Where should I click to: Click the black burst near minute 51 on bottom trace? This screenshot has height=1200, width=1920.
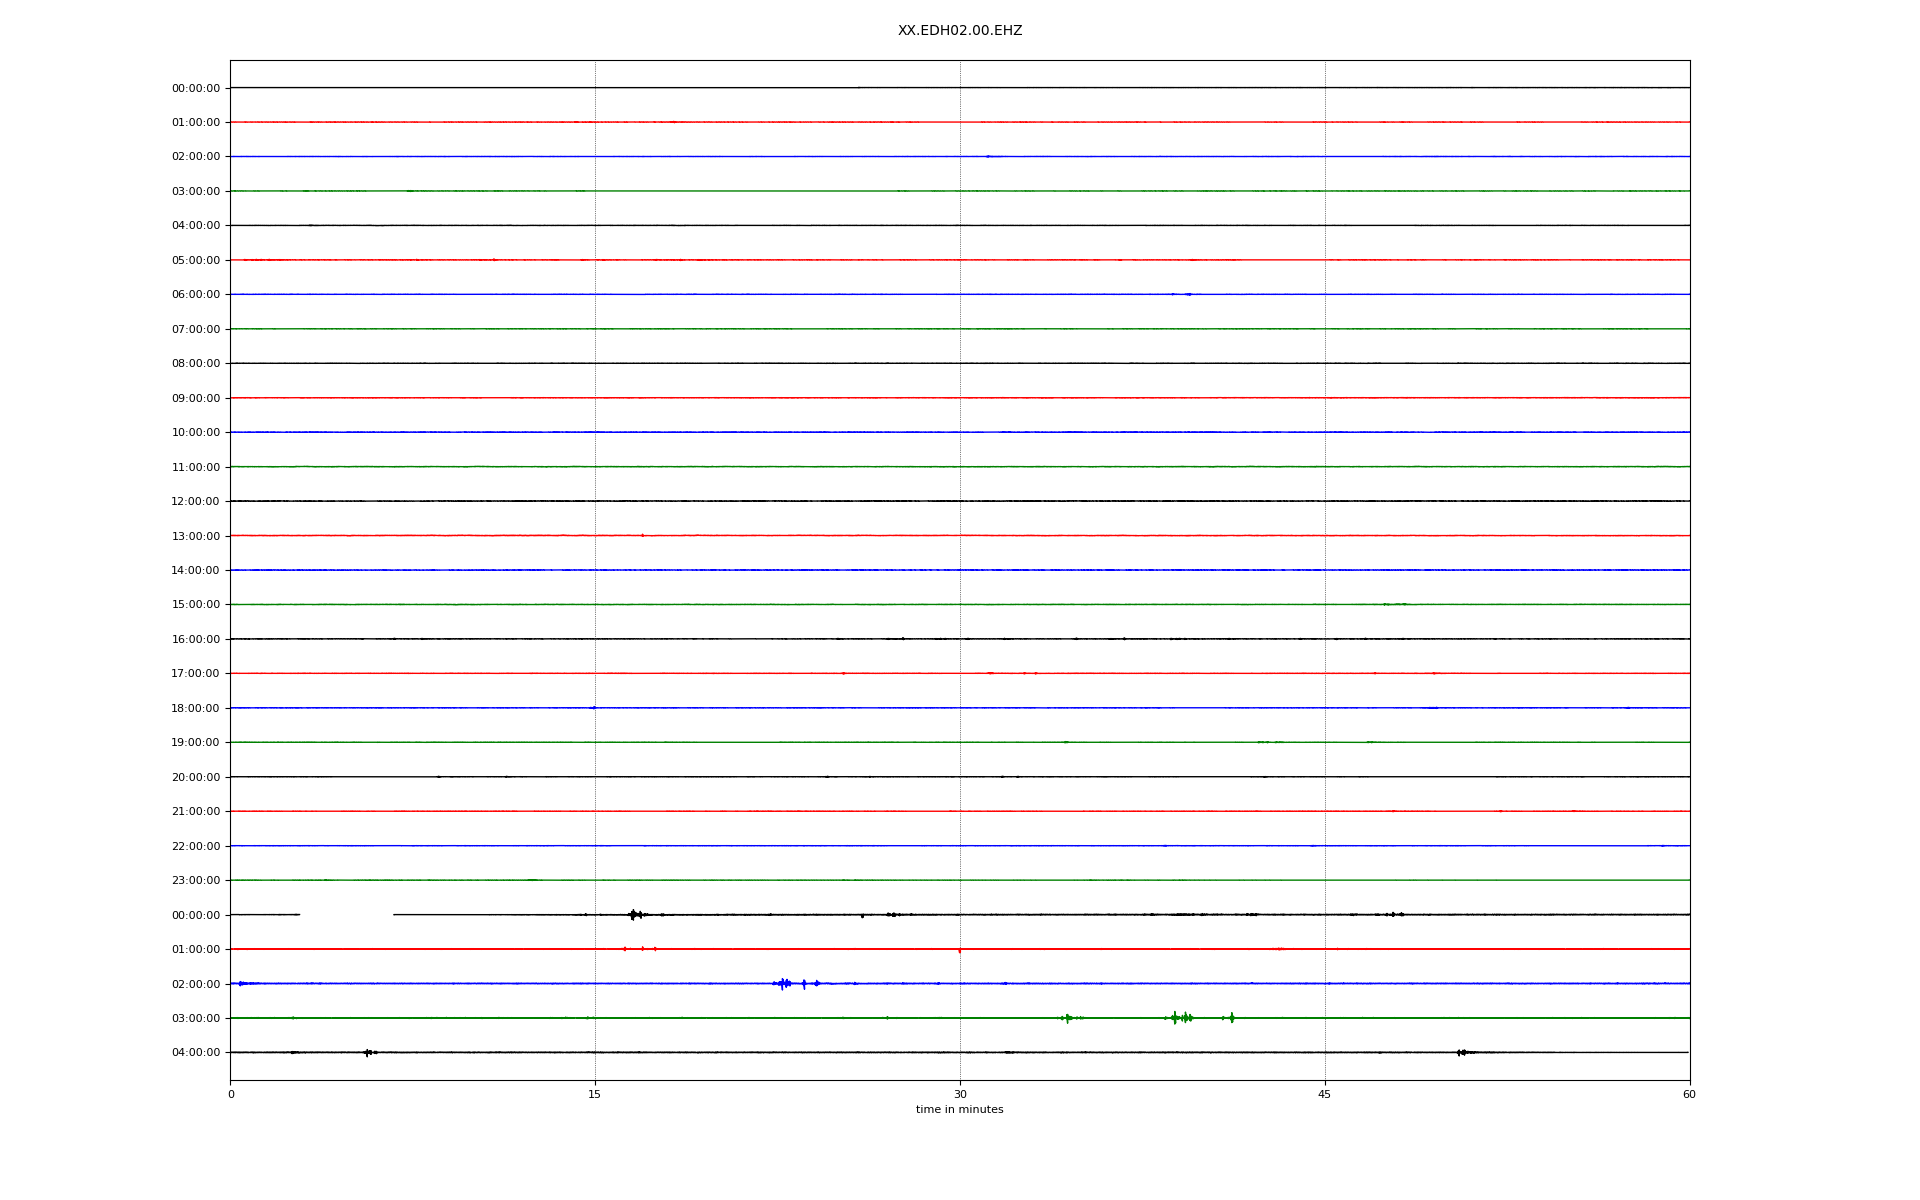[x=1461, y=1053]
